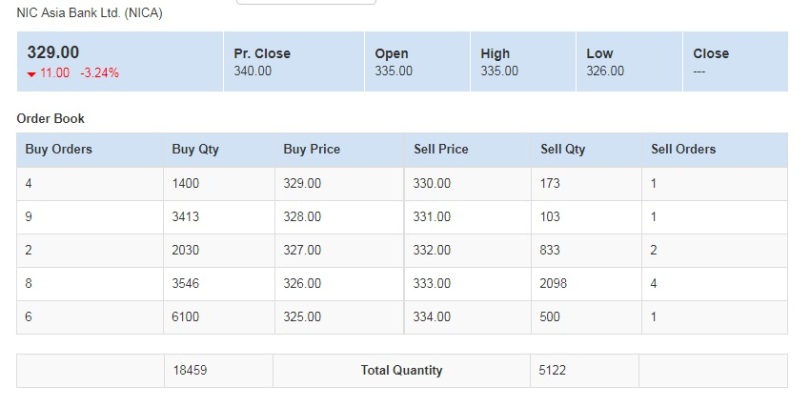The width and height of the screenshot is (810, 407).
Task: Select the 330.00 sell price cell
Action: point(432,184)
